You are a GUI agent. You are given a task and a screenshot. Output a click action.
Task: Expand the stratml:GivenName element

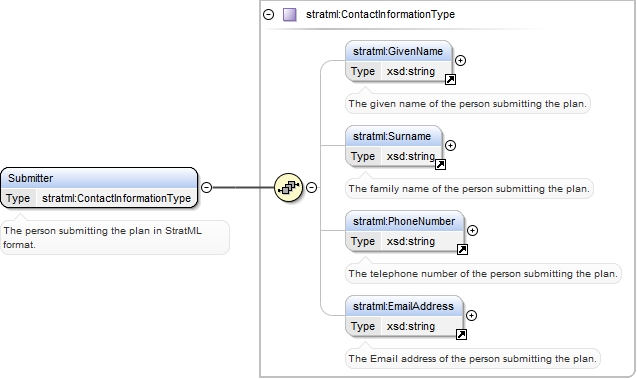(x=460, y=61)
